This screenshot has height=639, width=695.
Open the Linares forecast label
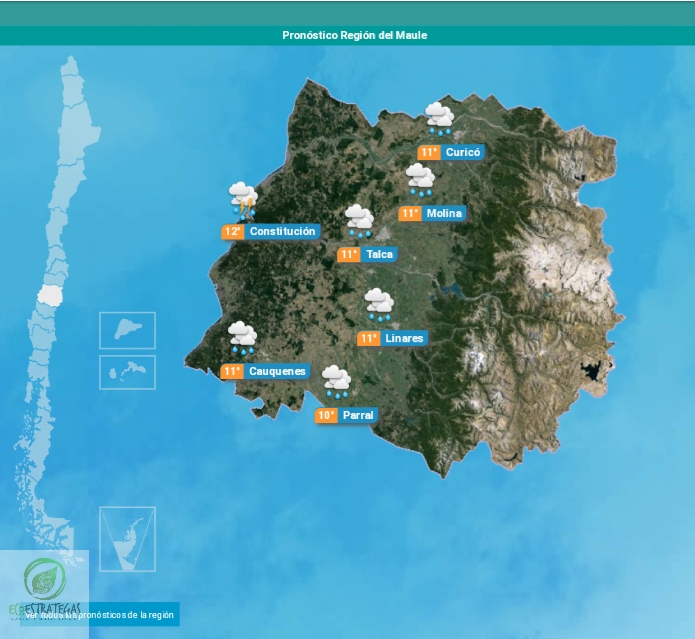pyautogui.click(x=404, y=339)
